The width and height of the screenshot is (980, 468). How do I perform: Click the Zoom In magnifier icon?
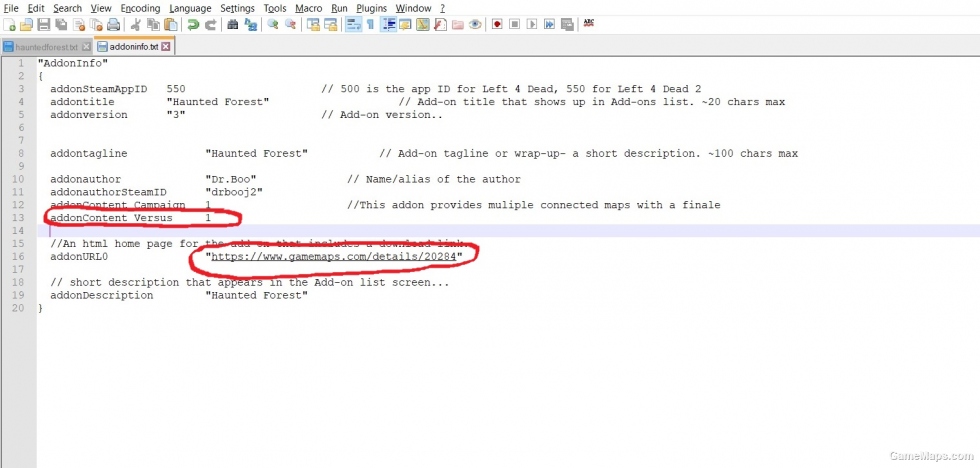(272, 25)
